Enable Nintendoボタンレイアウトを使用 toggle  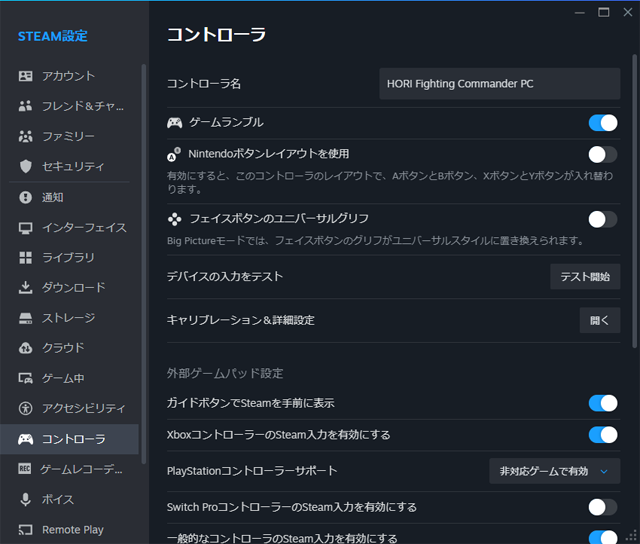(x=603, y=154)
